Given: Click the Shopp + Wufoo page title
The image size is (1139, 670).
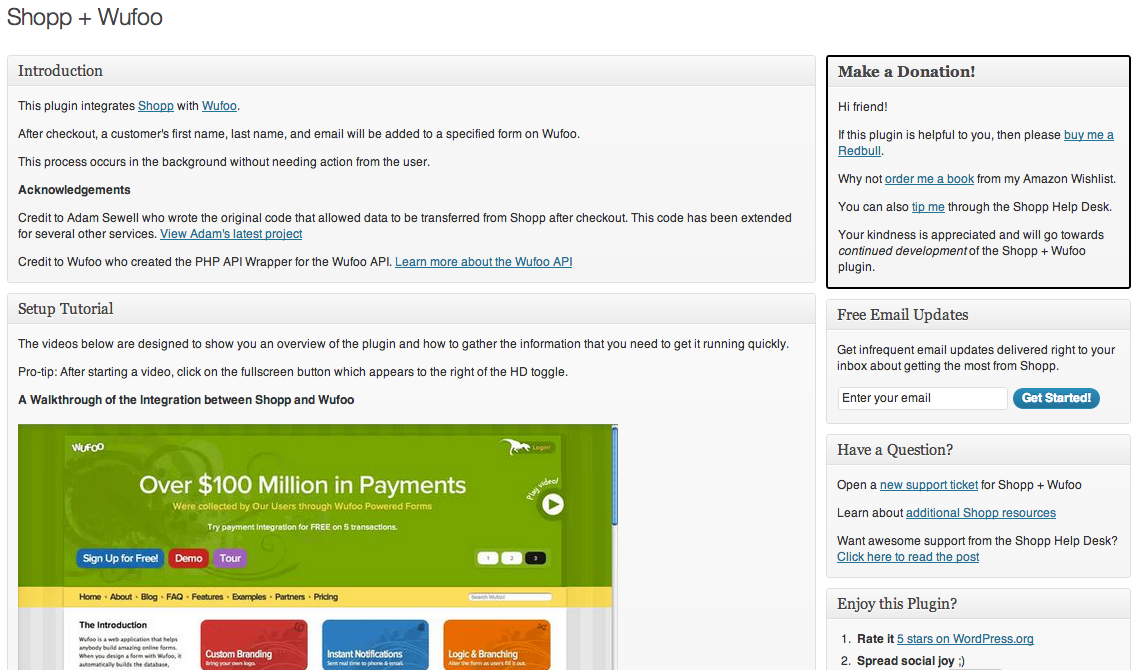Looking at the screenshot, I should 84,17.
